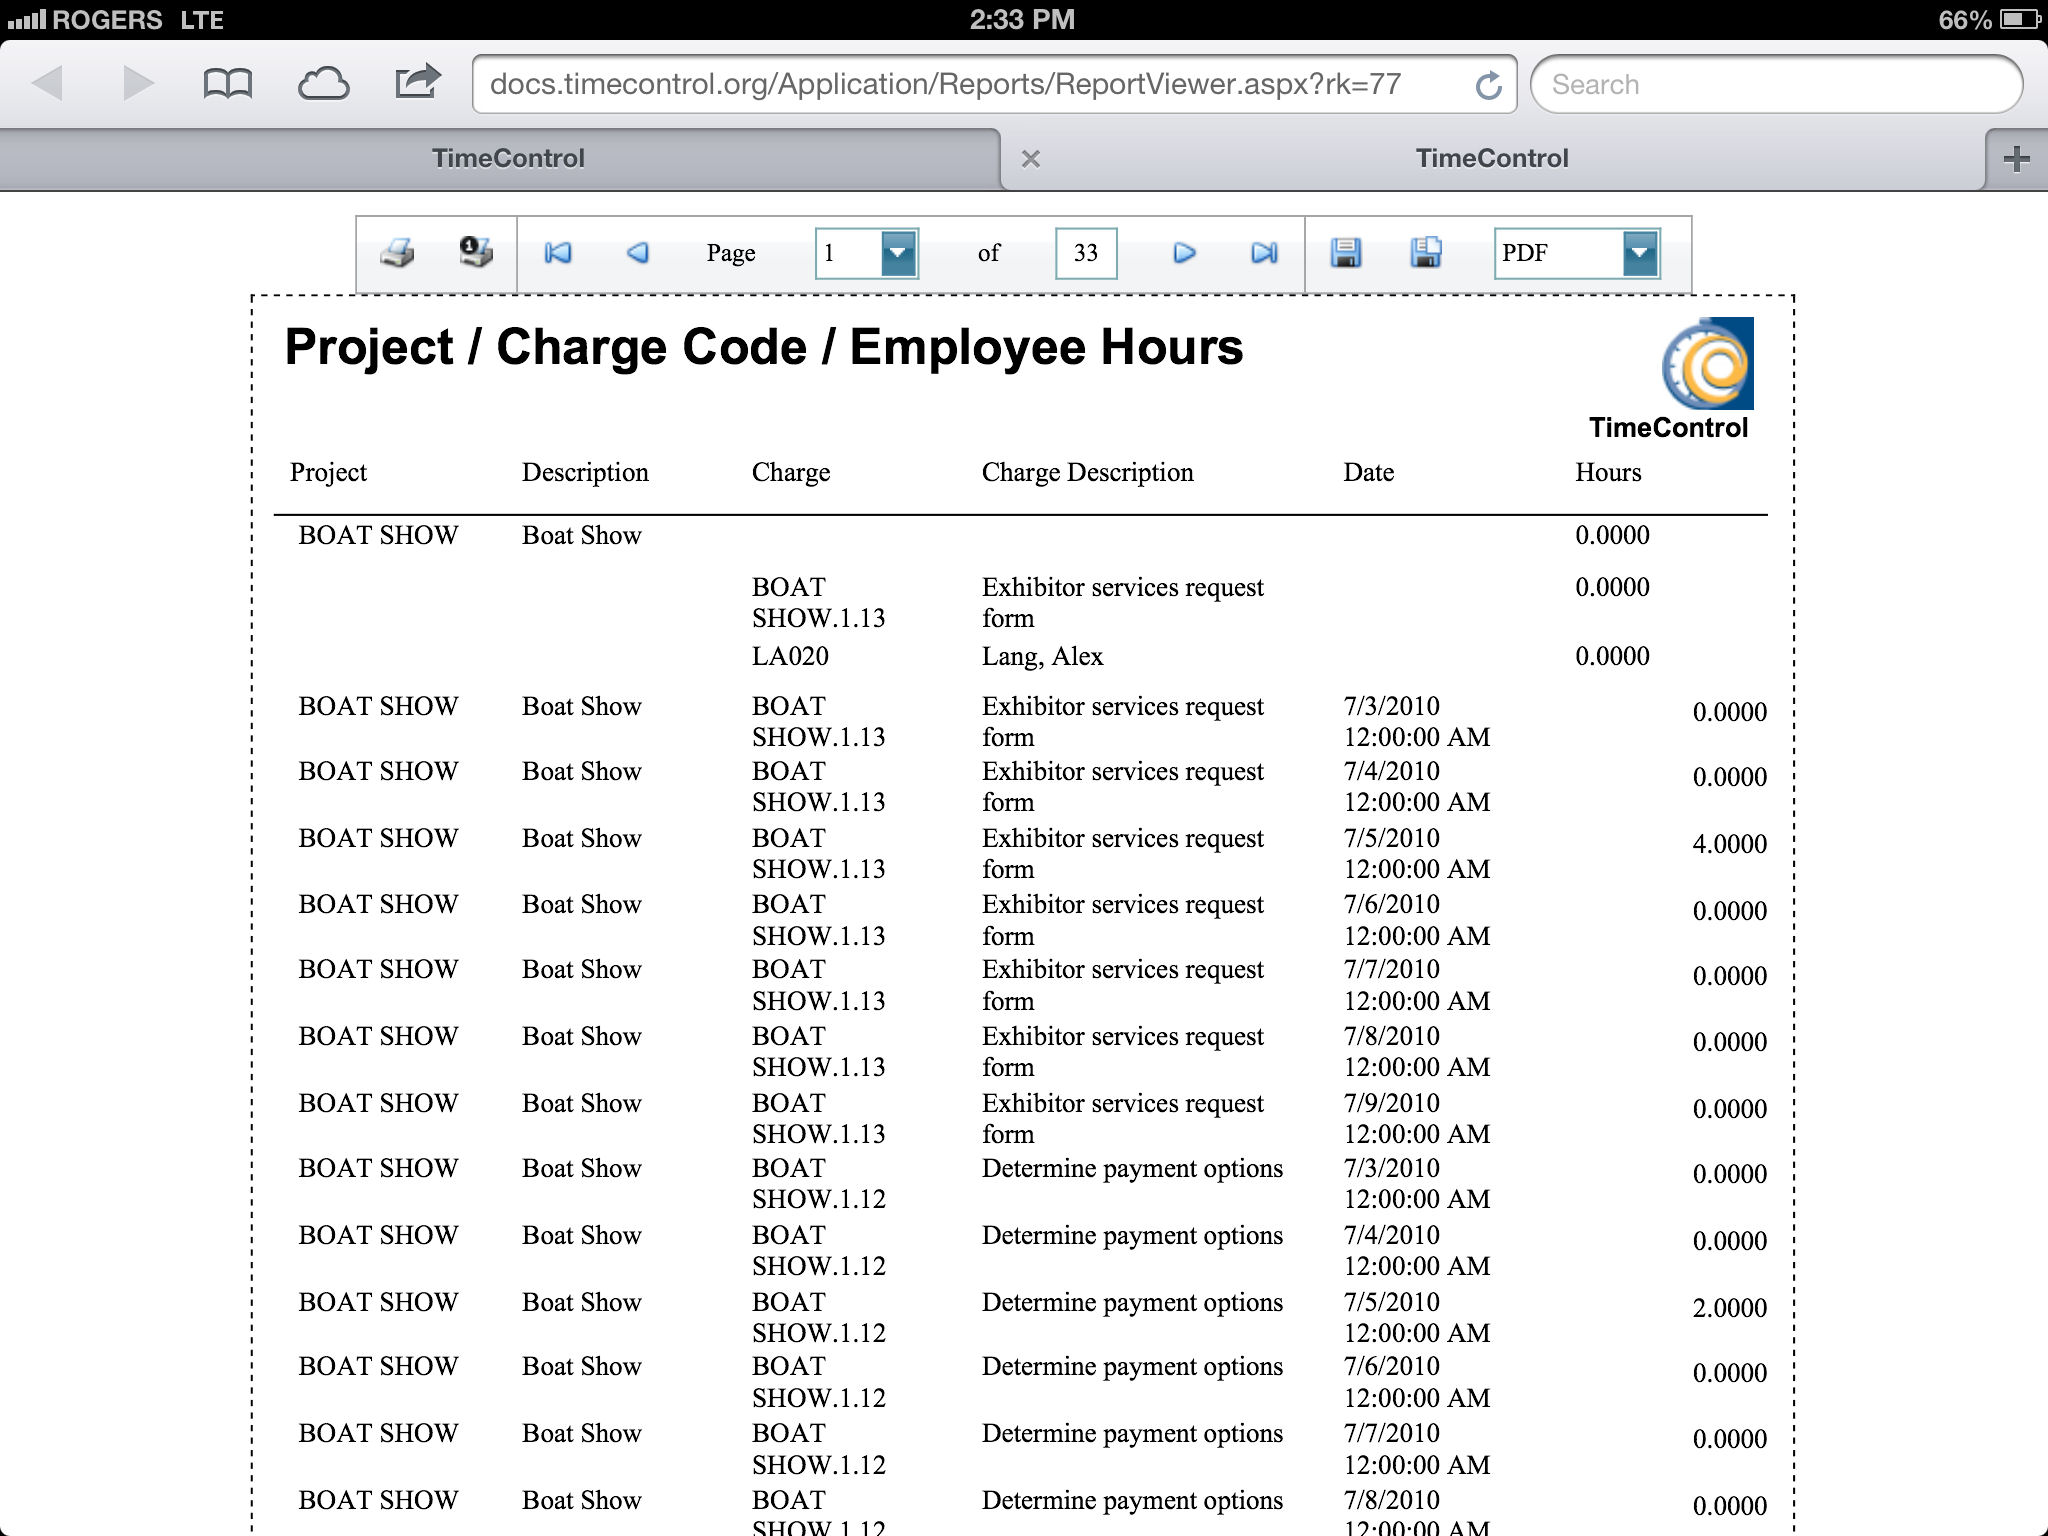
Task: Save report using floppy disk icon
Action: (1348, 252)
